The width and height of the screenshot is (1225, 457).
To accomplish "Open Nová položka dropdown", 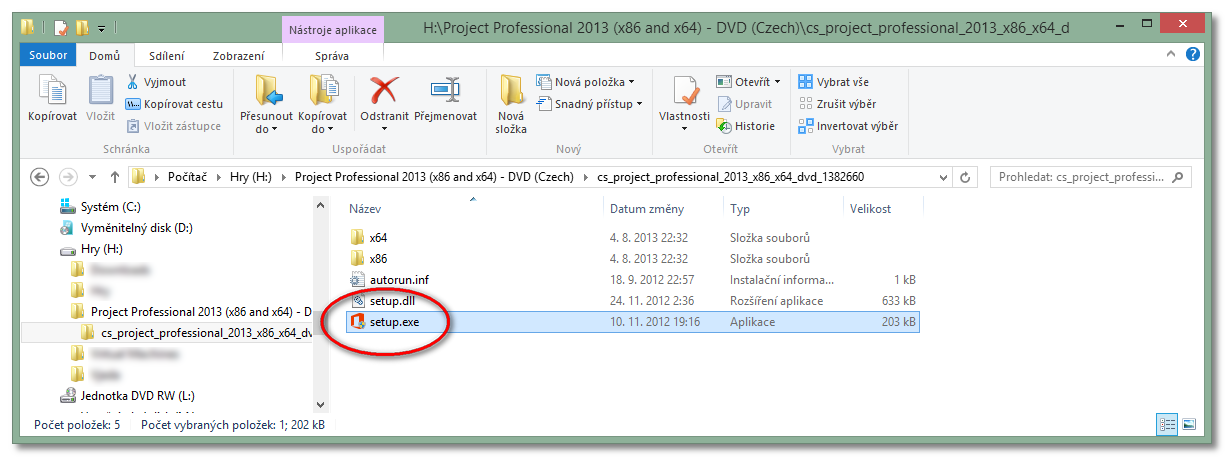I will [586, 82].
